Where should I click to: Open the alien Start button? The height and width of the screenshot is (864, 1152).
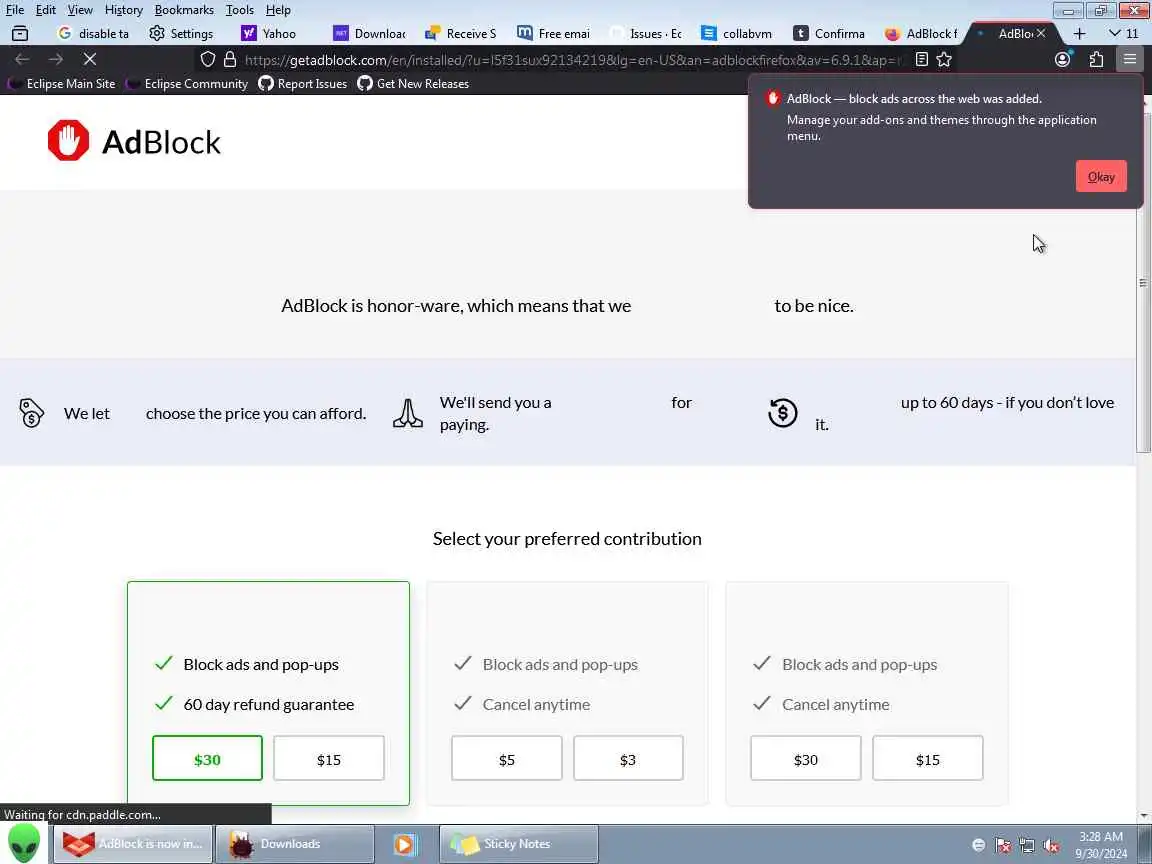pos(24,843)
